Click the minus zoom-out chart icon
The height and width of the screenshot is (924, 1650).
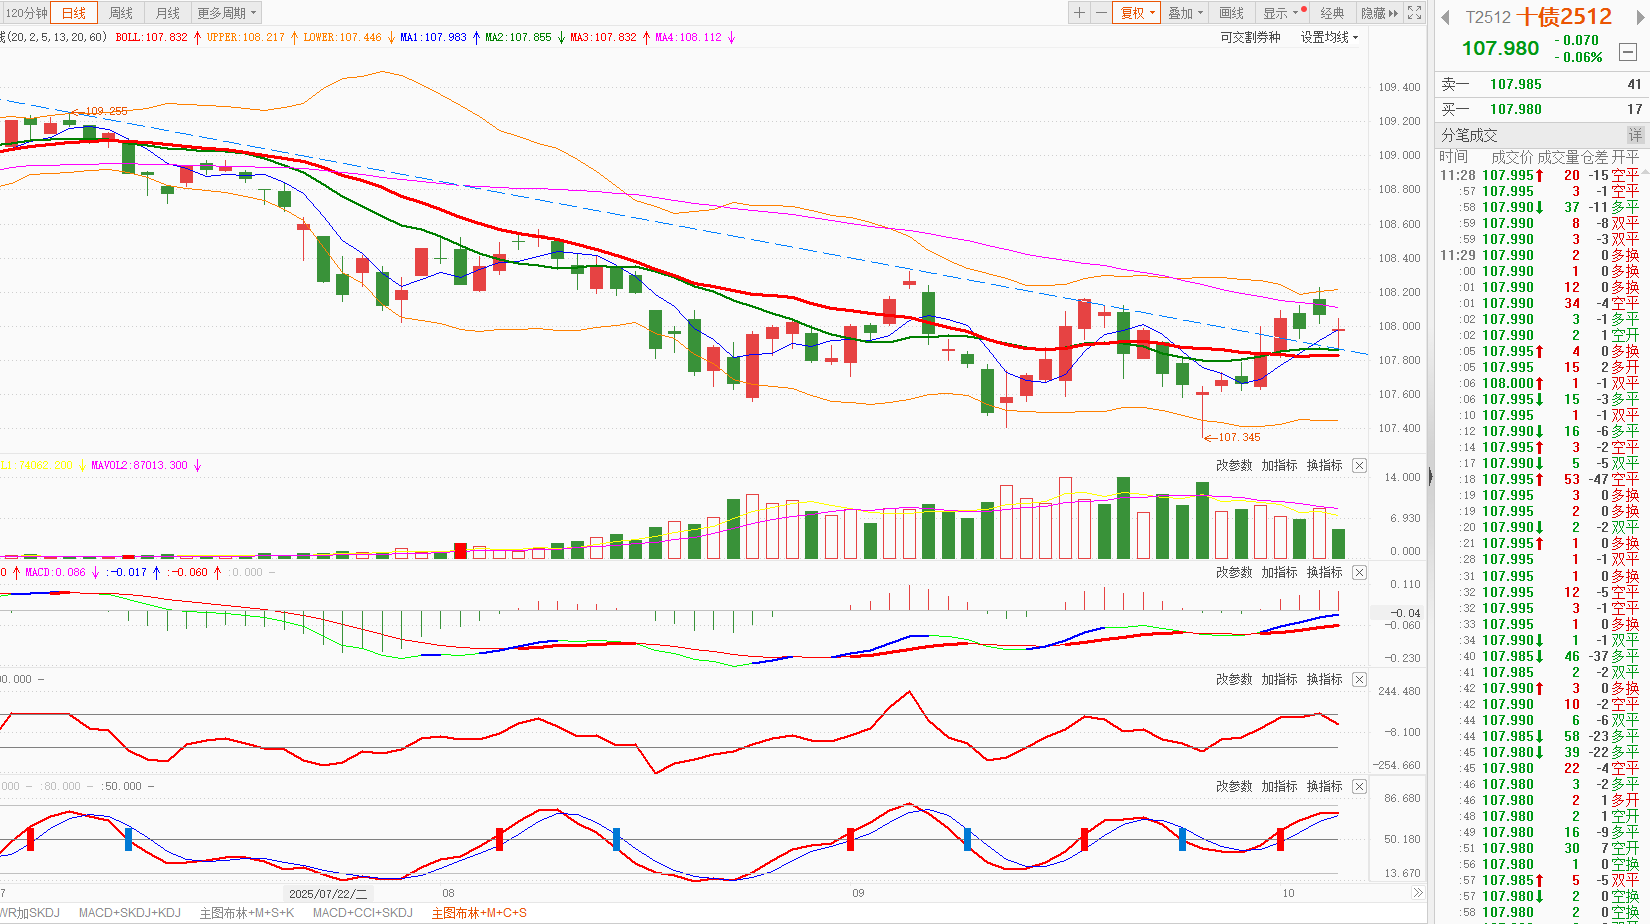(1101, 13)
